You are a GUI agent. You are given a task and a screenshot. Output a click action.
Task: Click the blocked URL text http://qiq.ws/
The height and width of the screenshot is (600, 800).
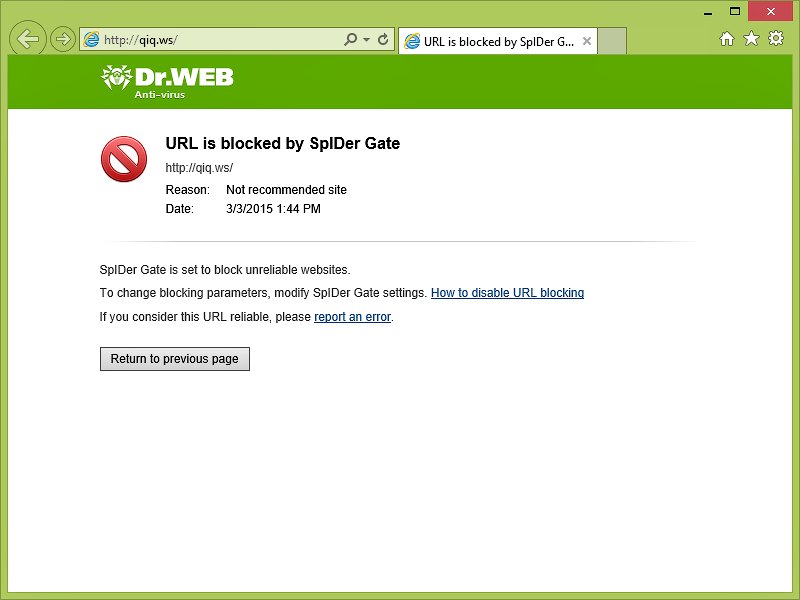(x=199, y=168)
